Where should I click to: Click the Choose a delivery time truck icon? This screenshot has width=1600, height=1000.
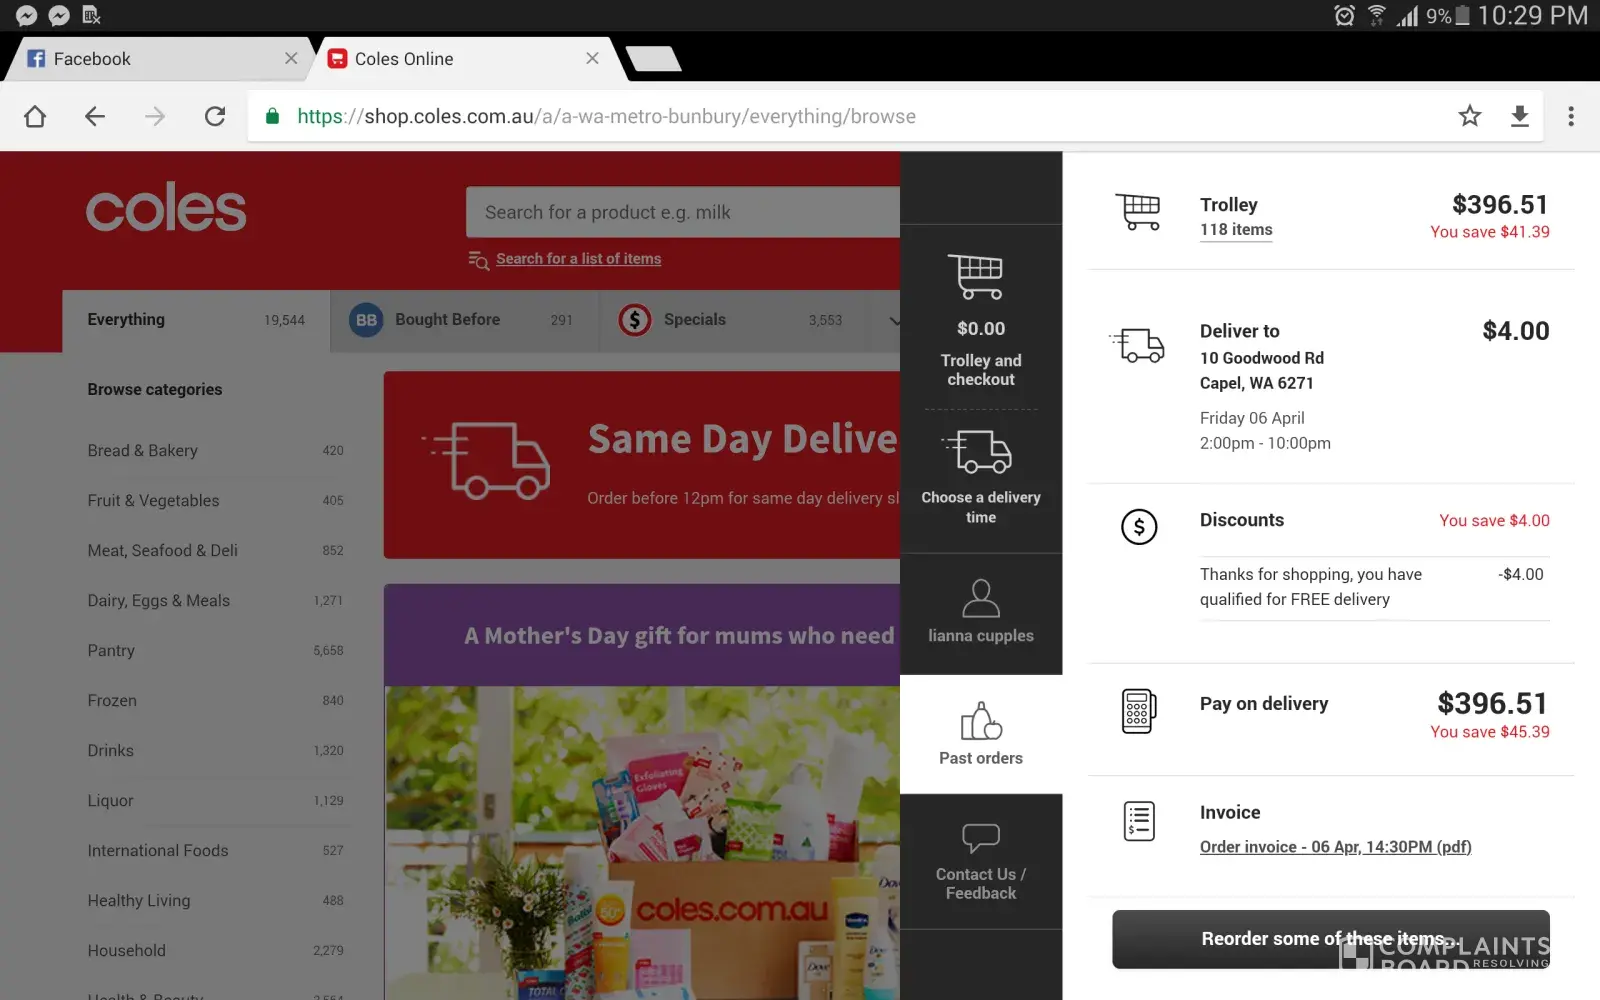980,452
